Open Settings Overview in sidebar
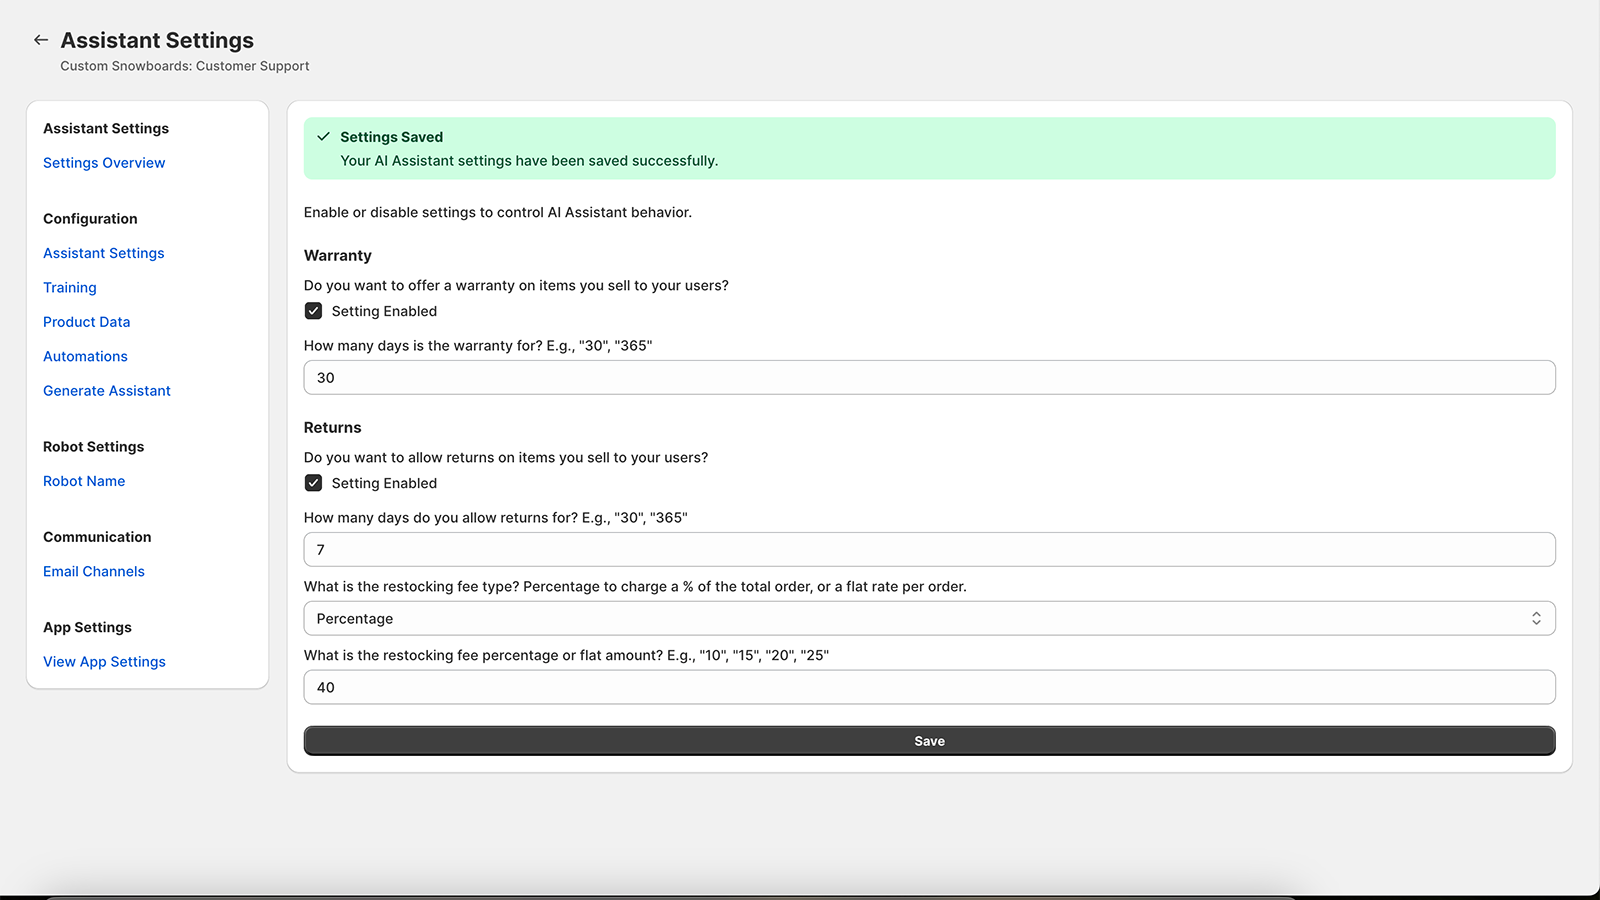The width and height of the screenshot is (1600, 900). click(103, 162)
